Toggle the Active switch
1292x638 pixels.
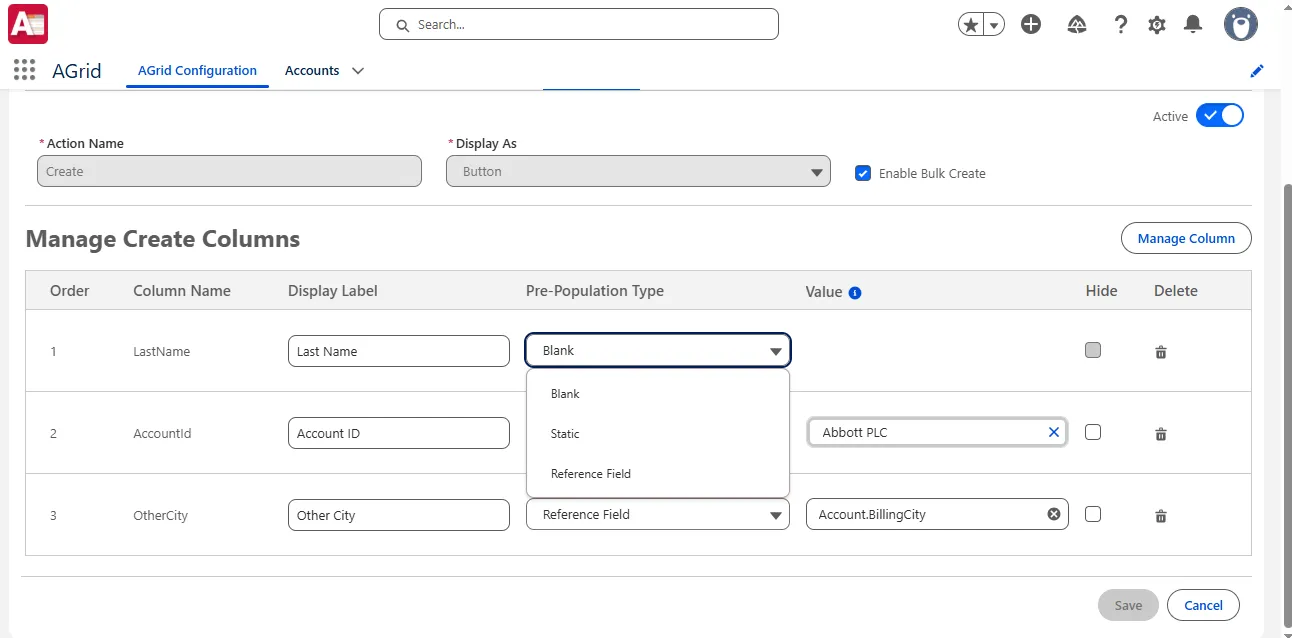coord(1220,115)
